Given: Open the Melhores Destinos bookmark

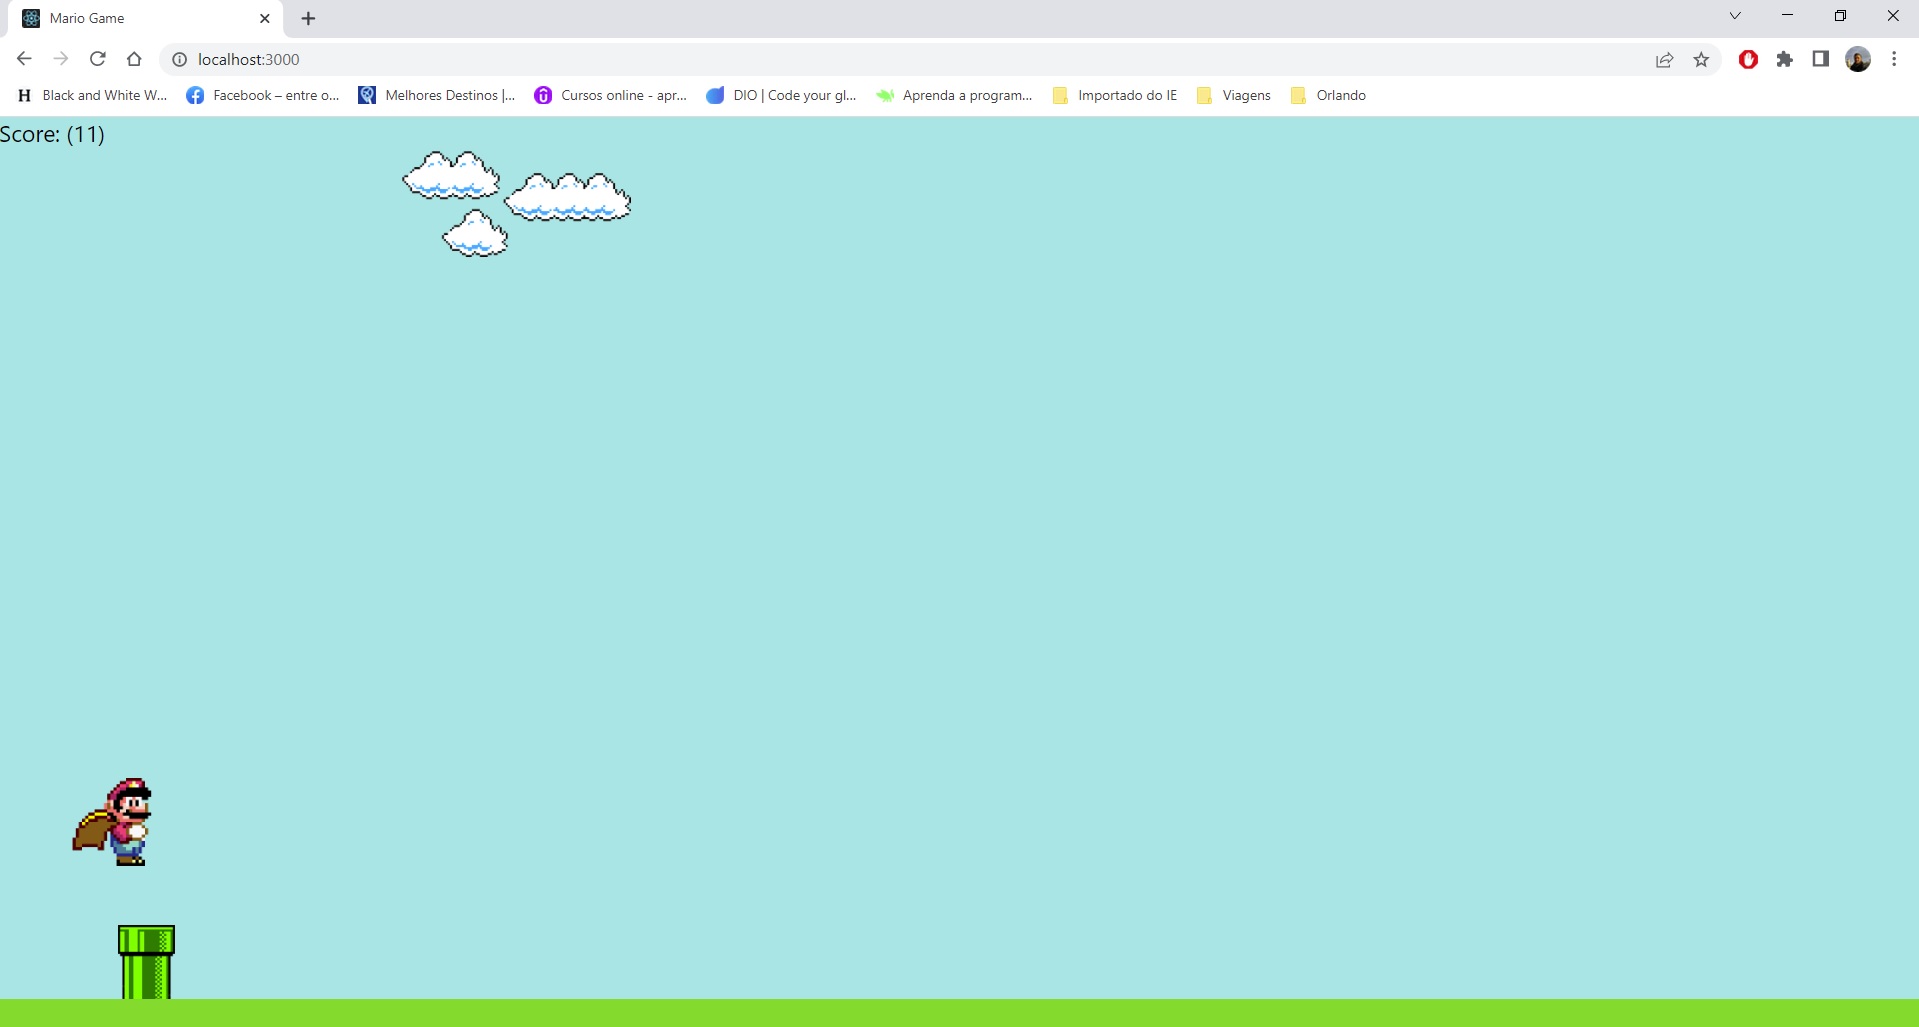Looking at the screenshot, I should point(437,95).
